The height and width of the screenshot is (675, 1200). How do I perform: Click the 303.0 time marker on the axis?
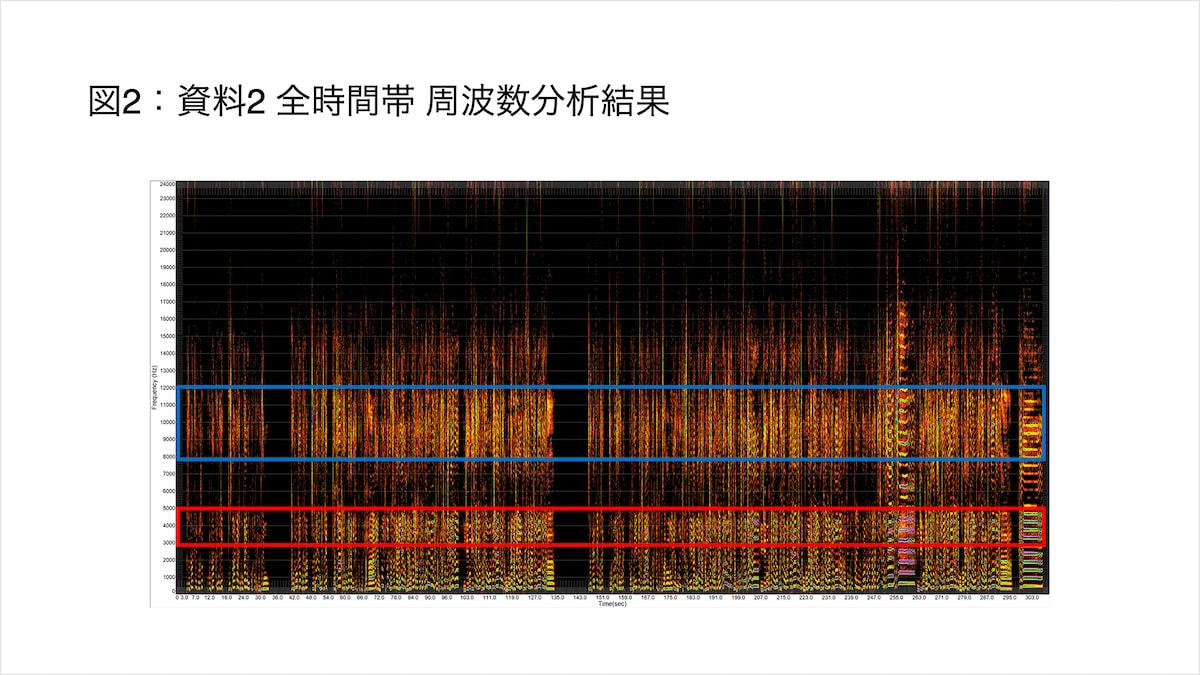click(1033, 598)
